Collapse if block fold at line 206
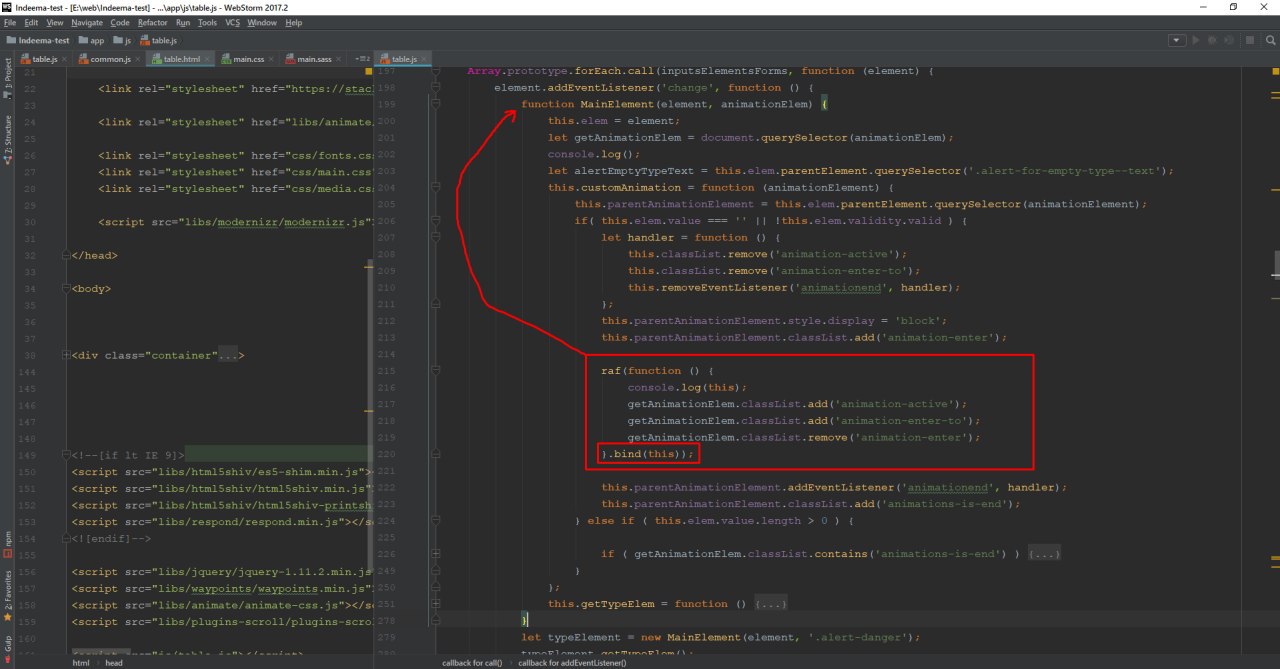1280x669 pixels. [436, 220]
